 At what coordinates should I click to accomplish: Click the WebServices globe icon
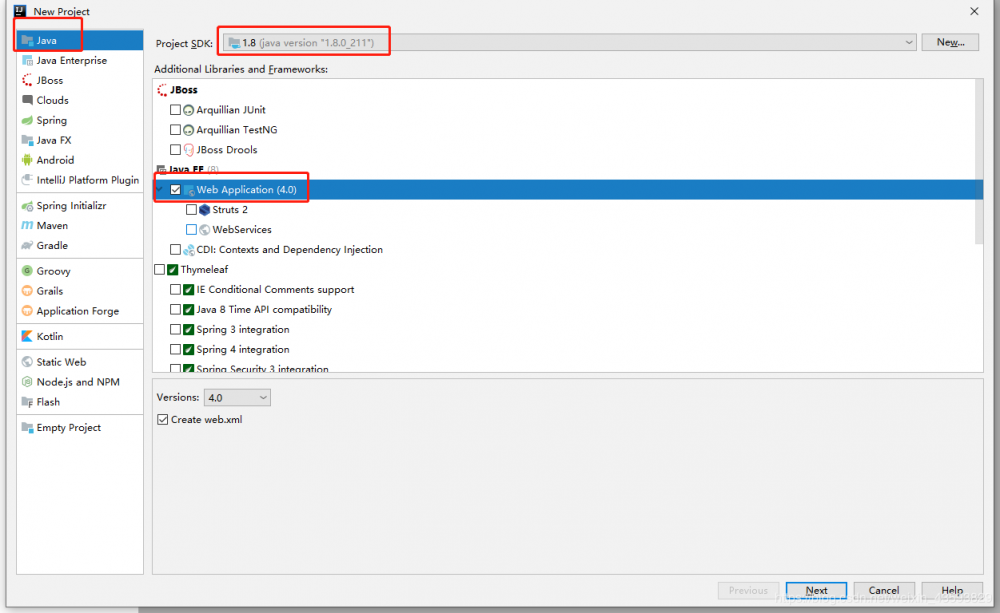pyautogui.click(x=205, y=230)
